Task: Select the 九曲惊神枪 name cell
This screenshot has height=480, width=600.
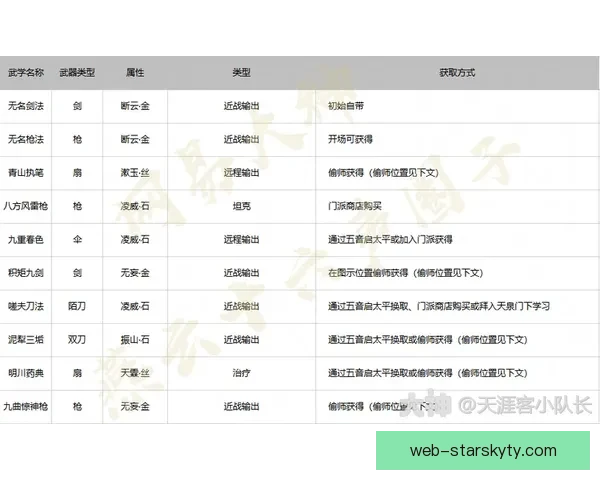Action: point(26,407)
